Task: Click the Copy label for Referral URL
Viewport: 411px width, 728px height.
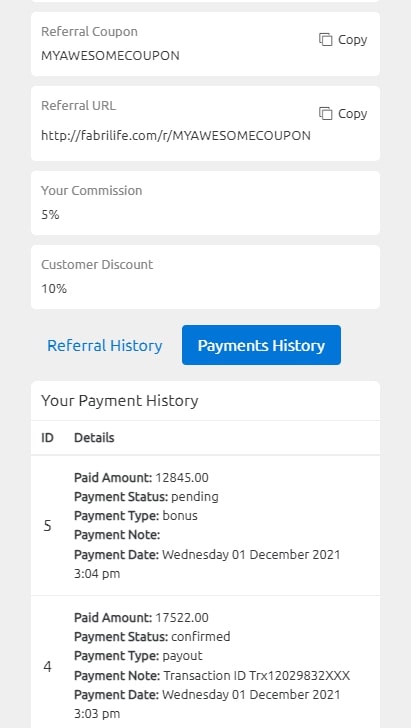Action: [x=352, y=114]
